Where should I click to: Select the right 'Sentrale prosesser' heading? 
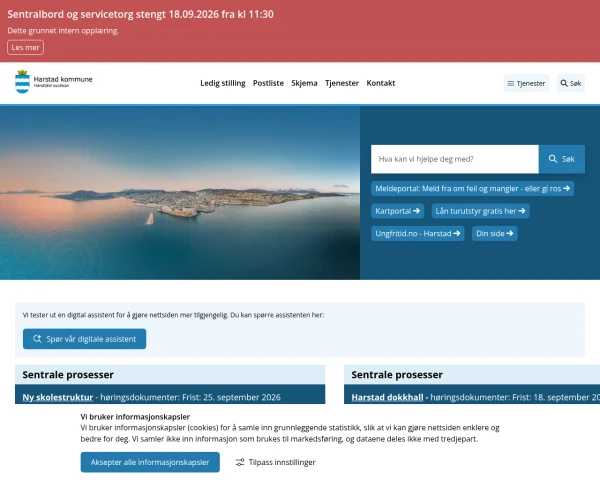click(x=397, y=375)
